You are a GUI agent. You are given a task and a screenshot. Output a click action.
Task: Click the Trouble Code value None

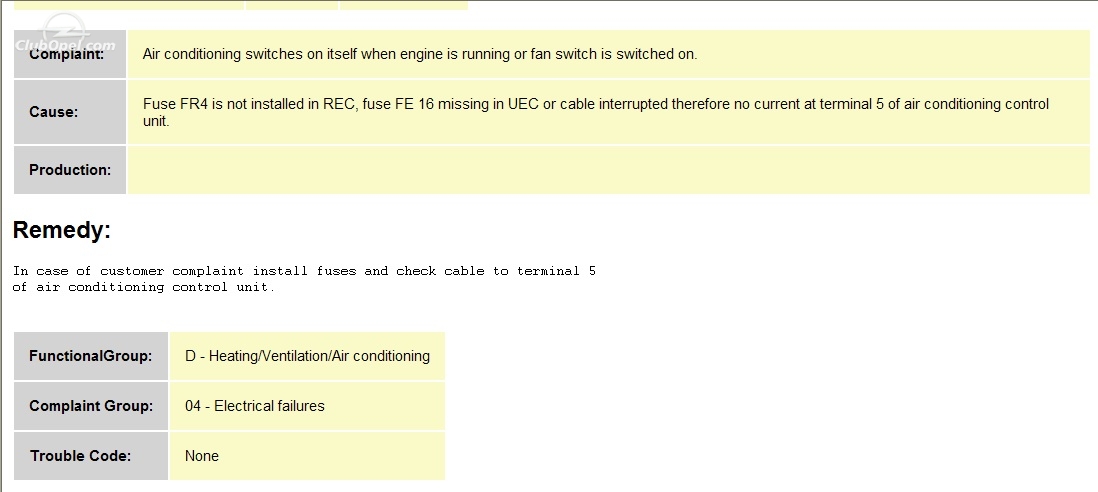[202, 456]
